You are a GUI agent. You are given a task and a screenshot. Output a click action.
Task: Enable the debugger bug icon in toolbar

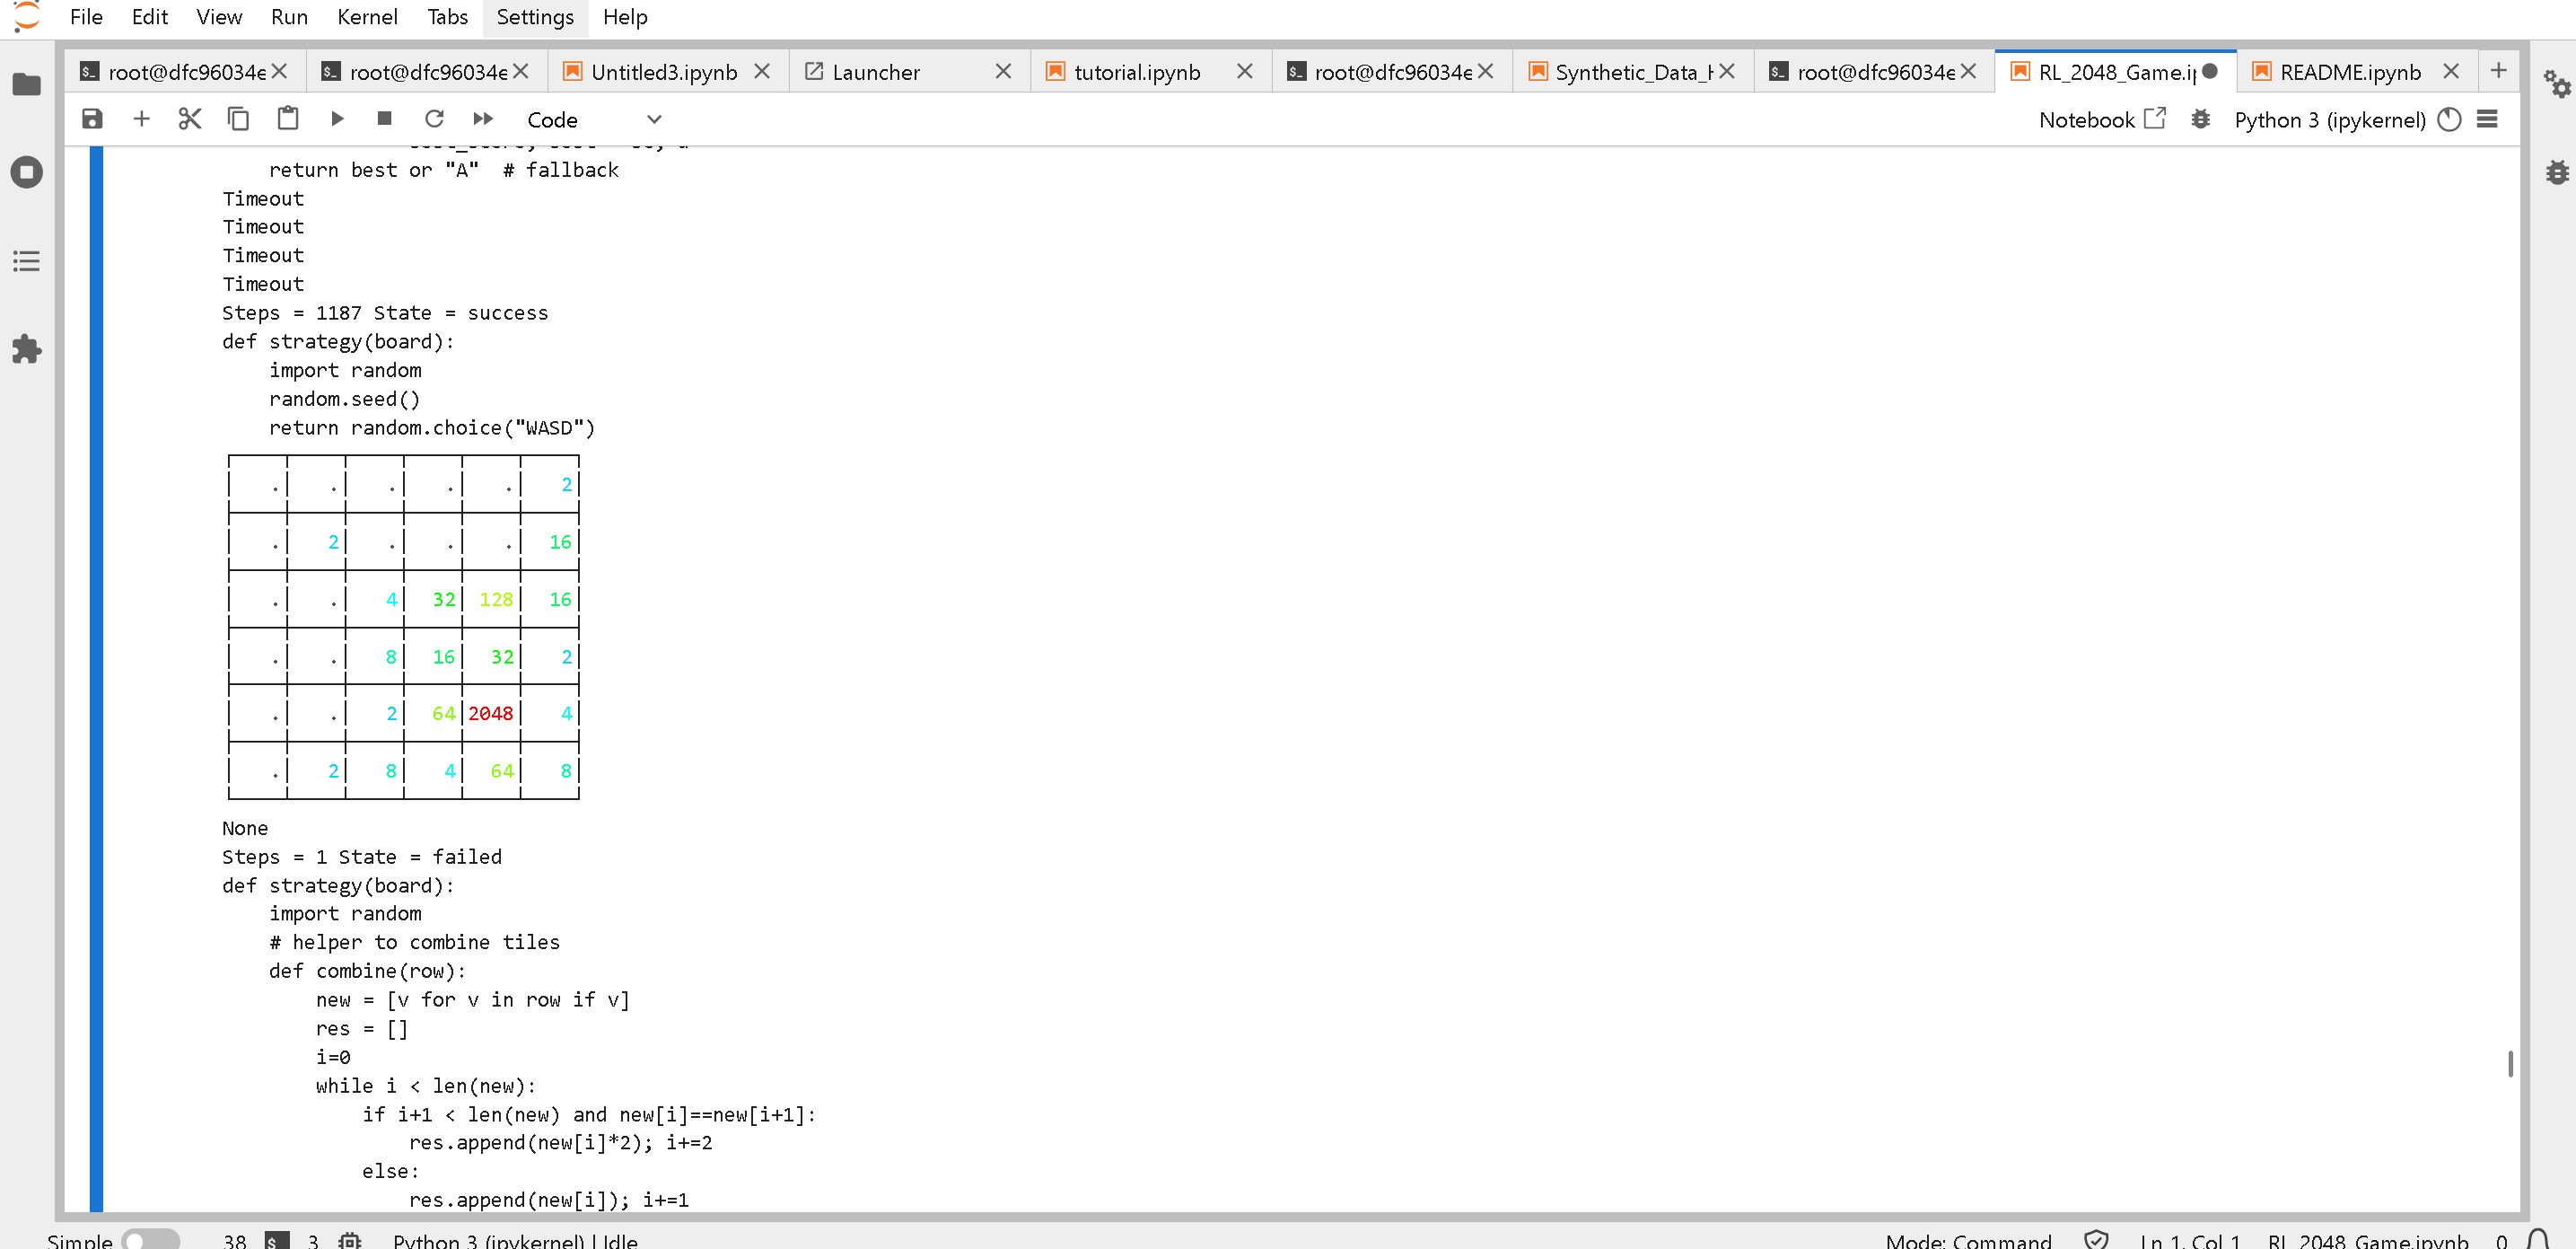click(x=2200, y=120)
